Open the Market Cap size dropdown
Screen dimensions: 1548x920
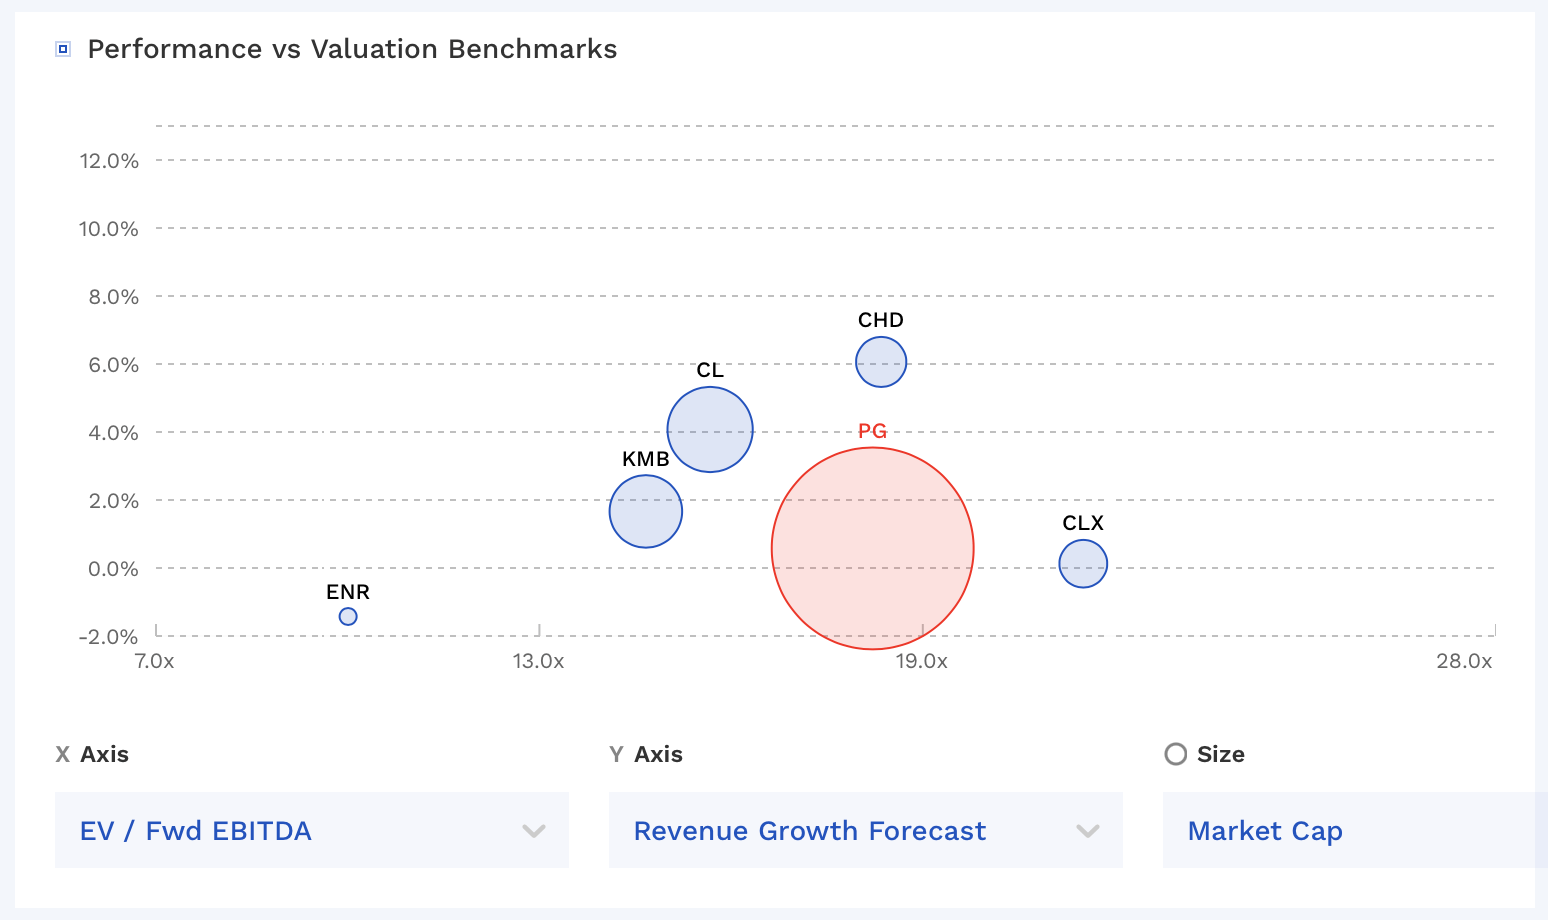point(1350,830)
